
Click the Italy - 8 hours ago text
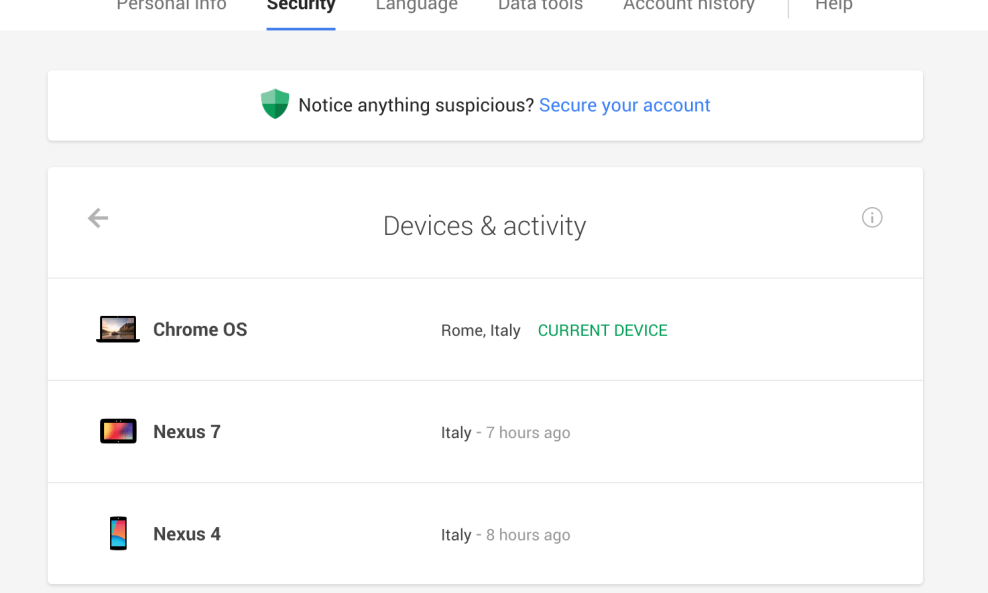(x=505, y=535)
